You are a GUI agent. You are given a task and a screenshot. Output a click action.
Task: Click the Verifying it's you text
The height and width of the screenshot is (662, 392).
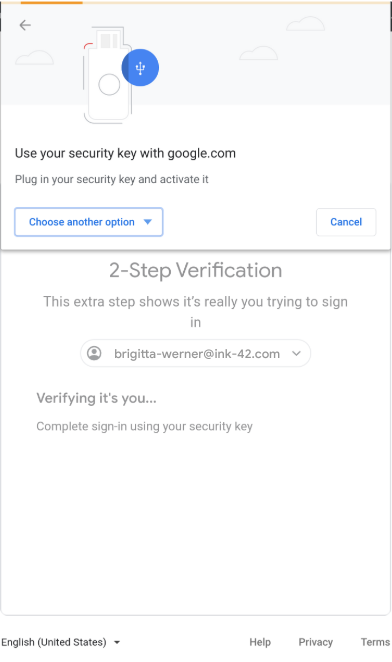pyautogui.click(x=96, y=398)
